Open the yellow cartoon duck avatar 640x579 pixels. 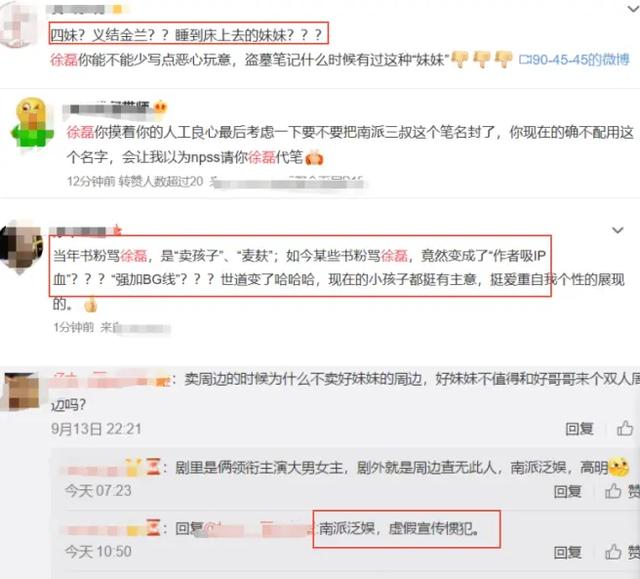point(32,122)
